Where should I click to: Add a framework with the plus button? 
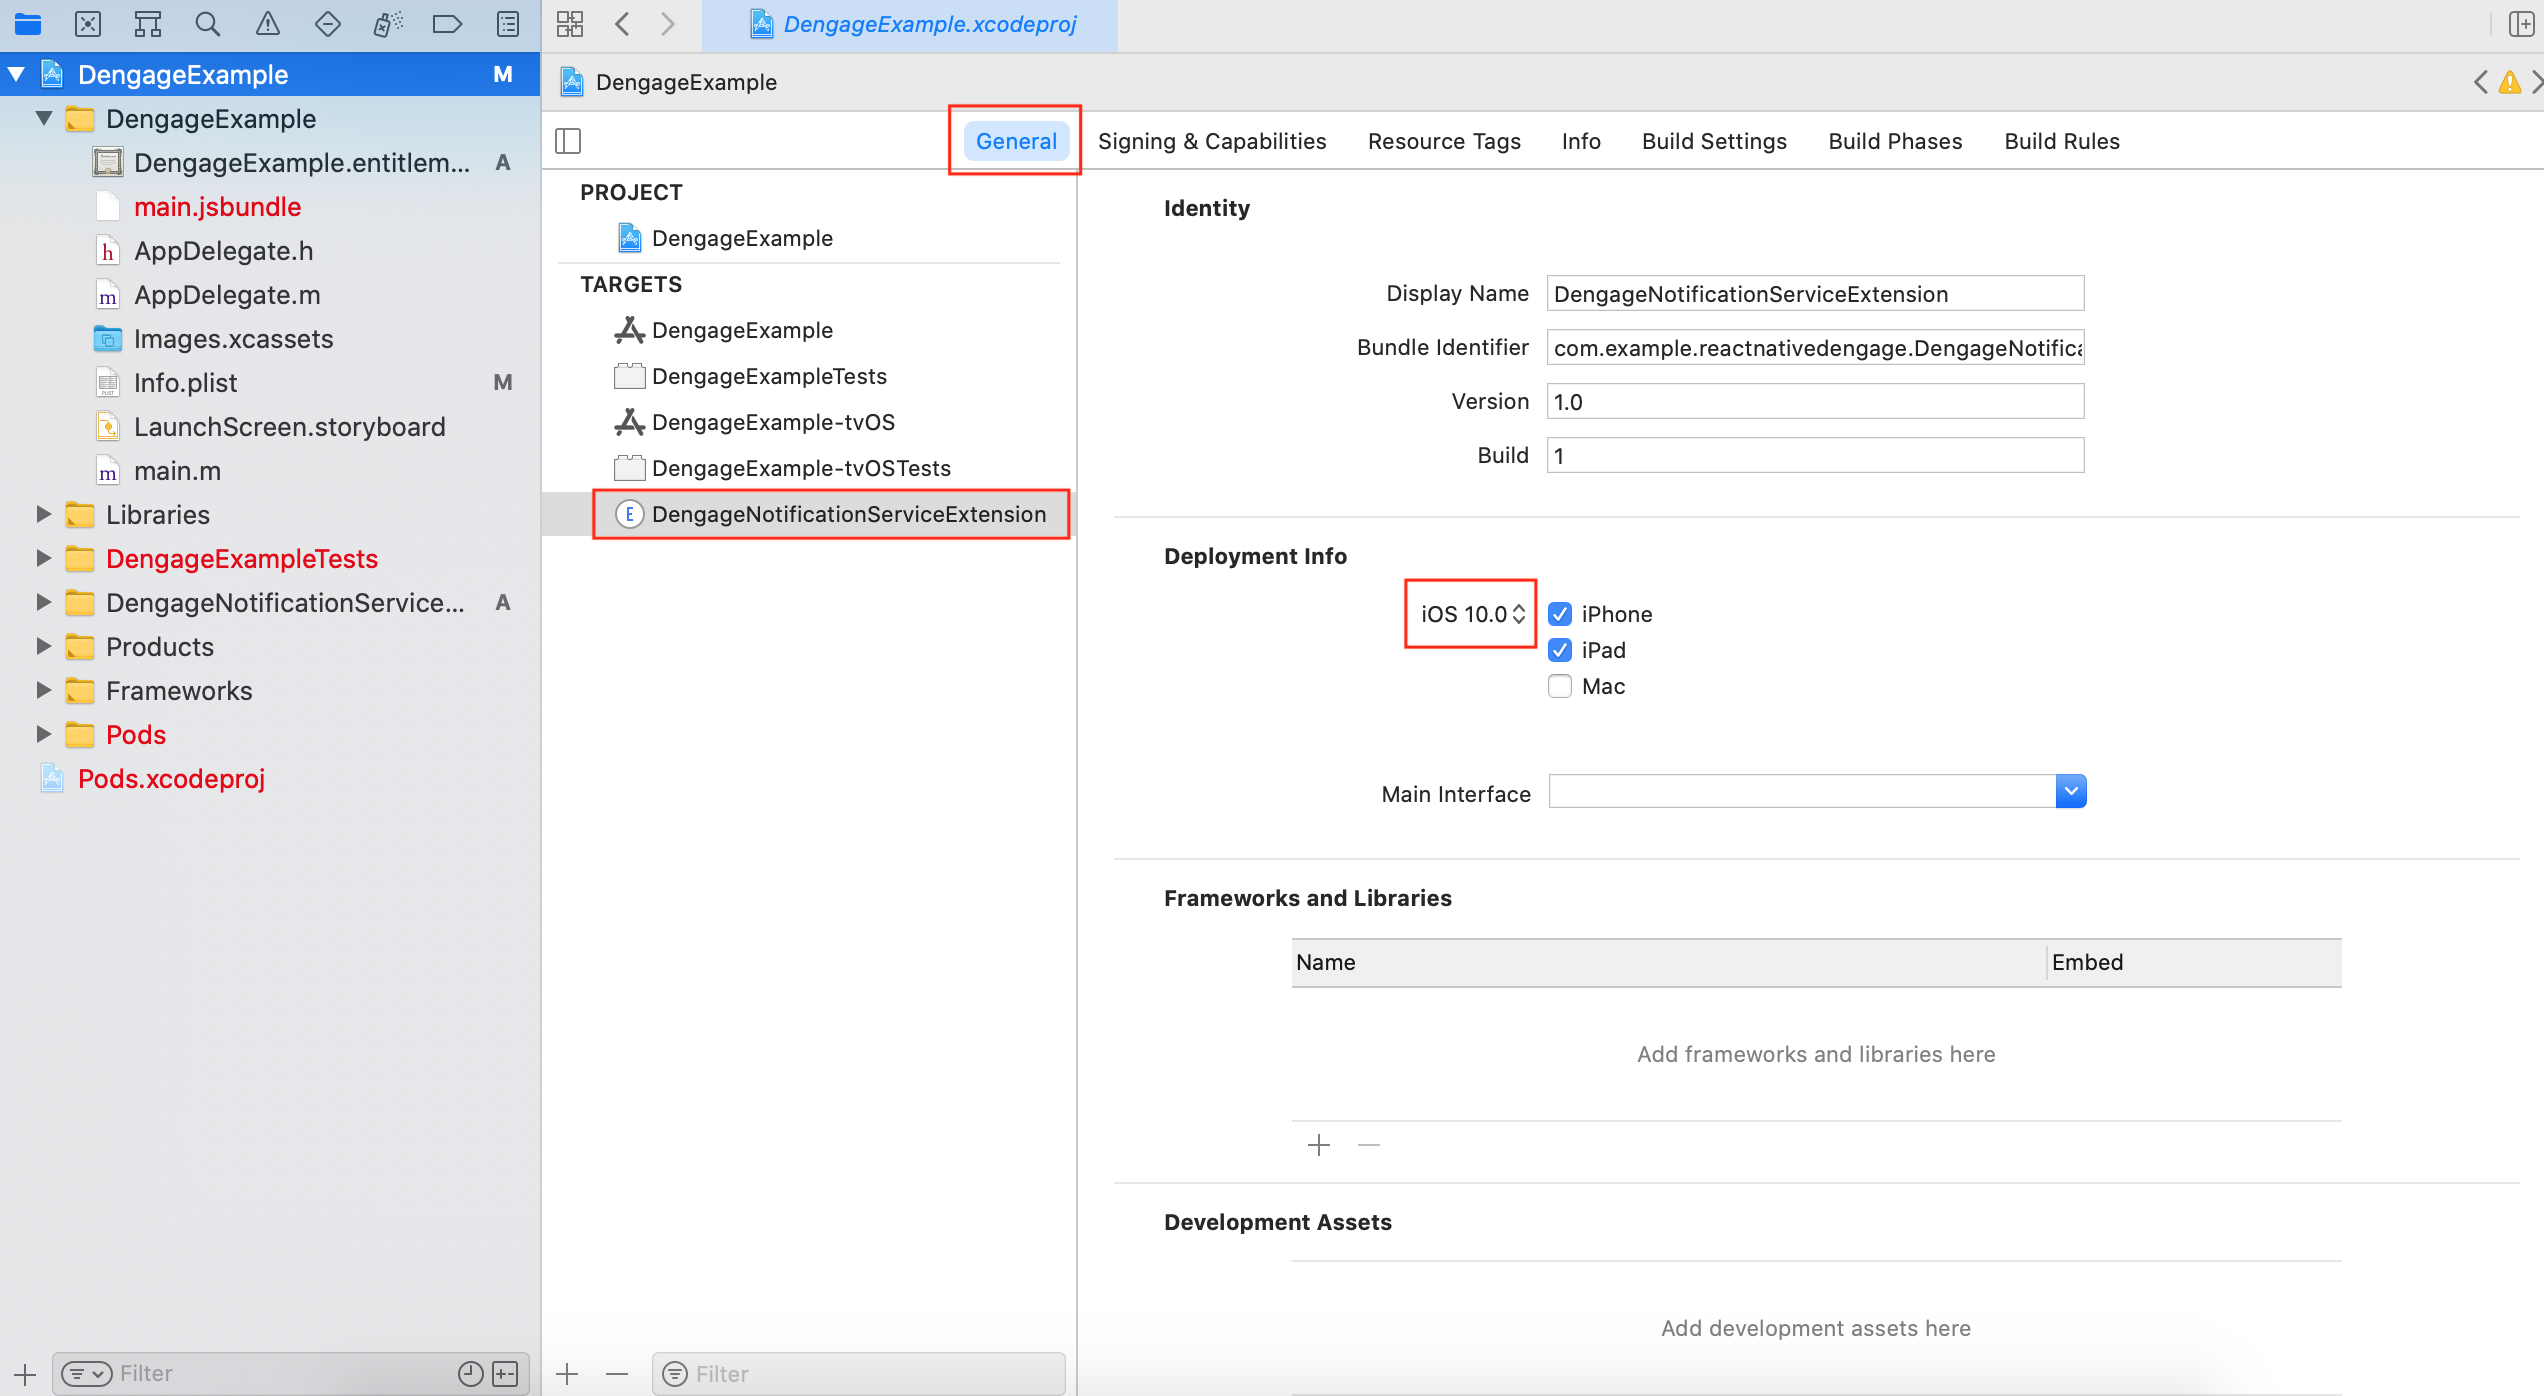click(1319, 1145)
